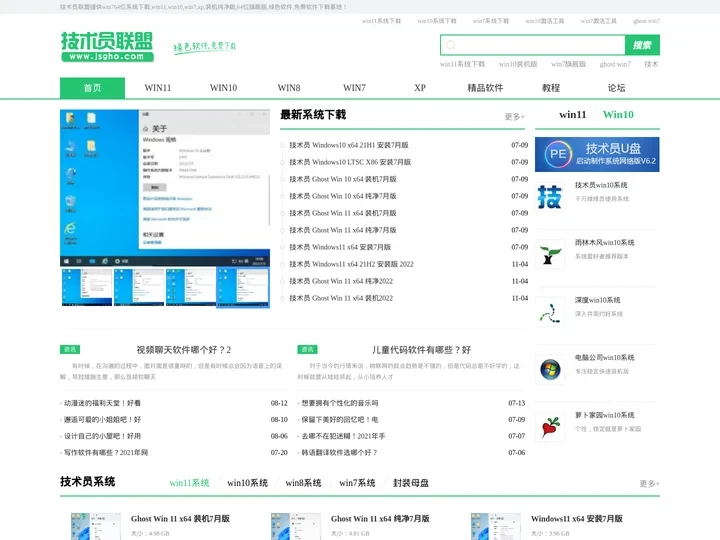Select the second slideshow thumbnail under the main screenshot
Screen dimensions: 720x540
pyautogui.click(x=139, y=287)
